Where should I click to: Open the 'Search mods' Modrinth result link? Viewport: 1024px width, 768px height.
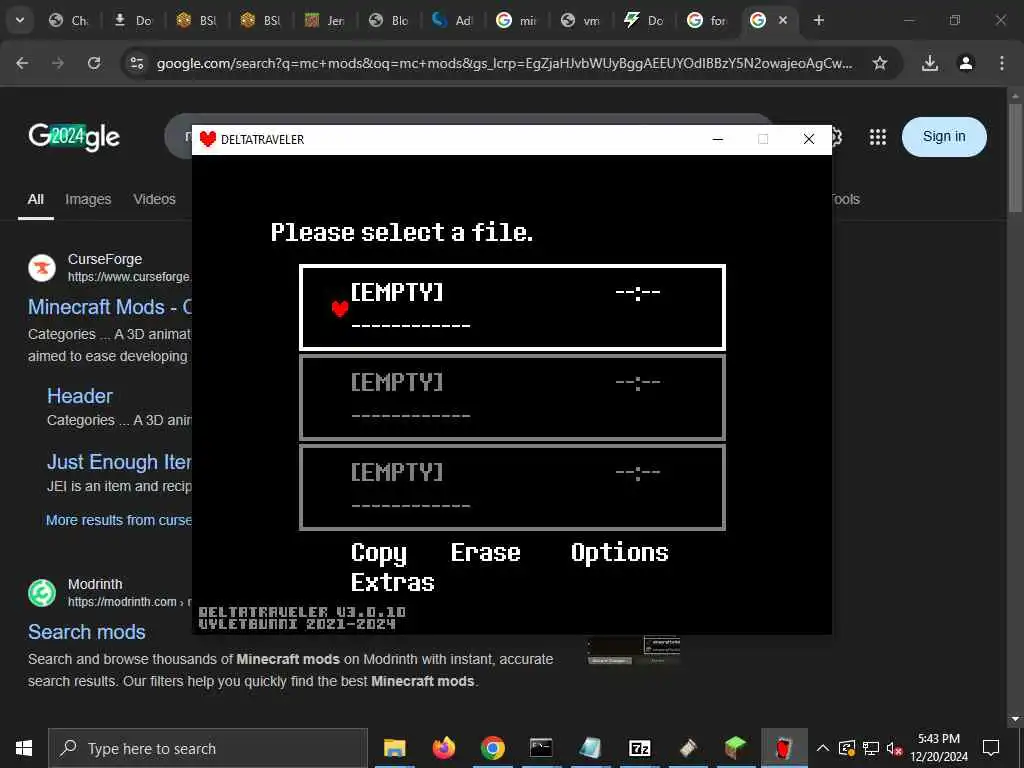(x=87, y=632)
